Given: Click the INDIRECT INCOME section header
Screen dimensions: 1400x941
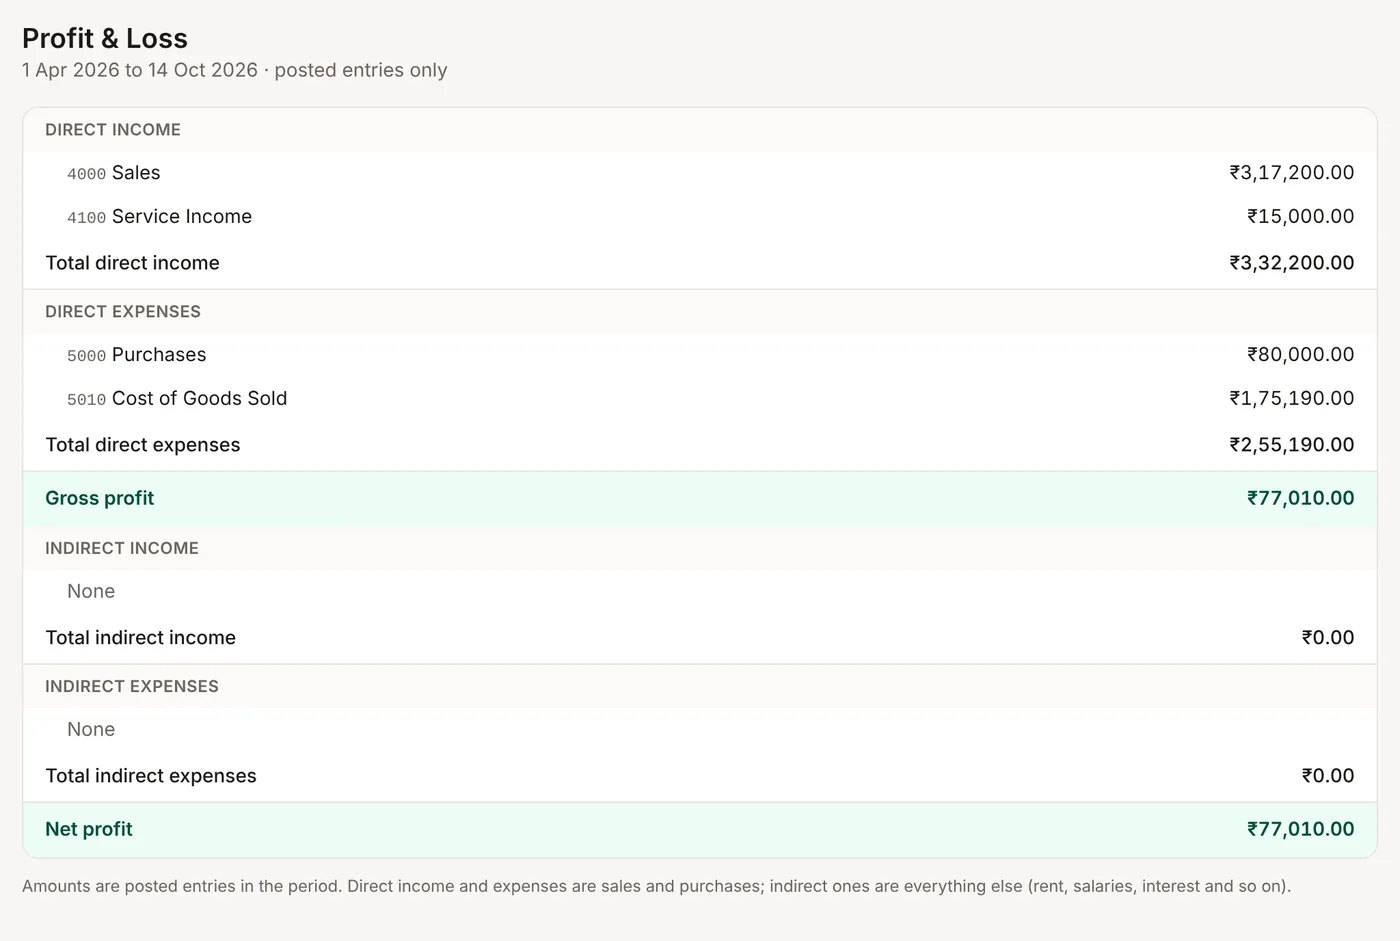Looking at the screenshot, I should (122, 548).
